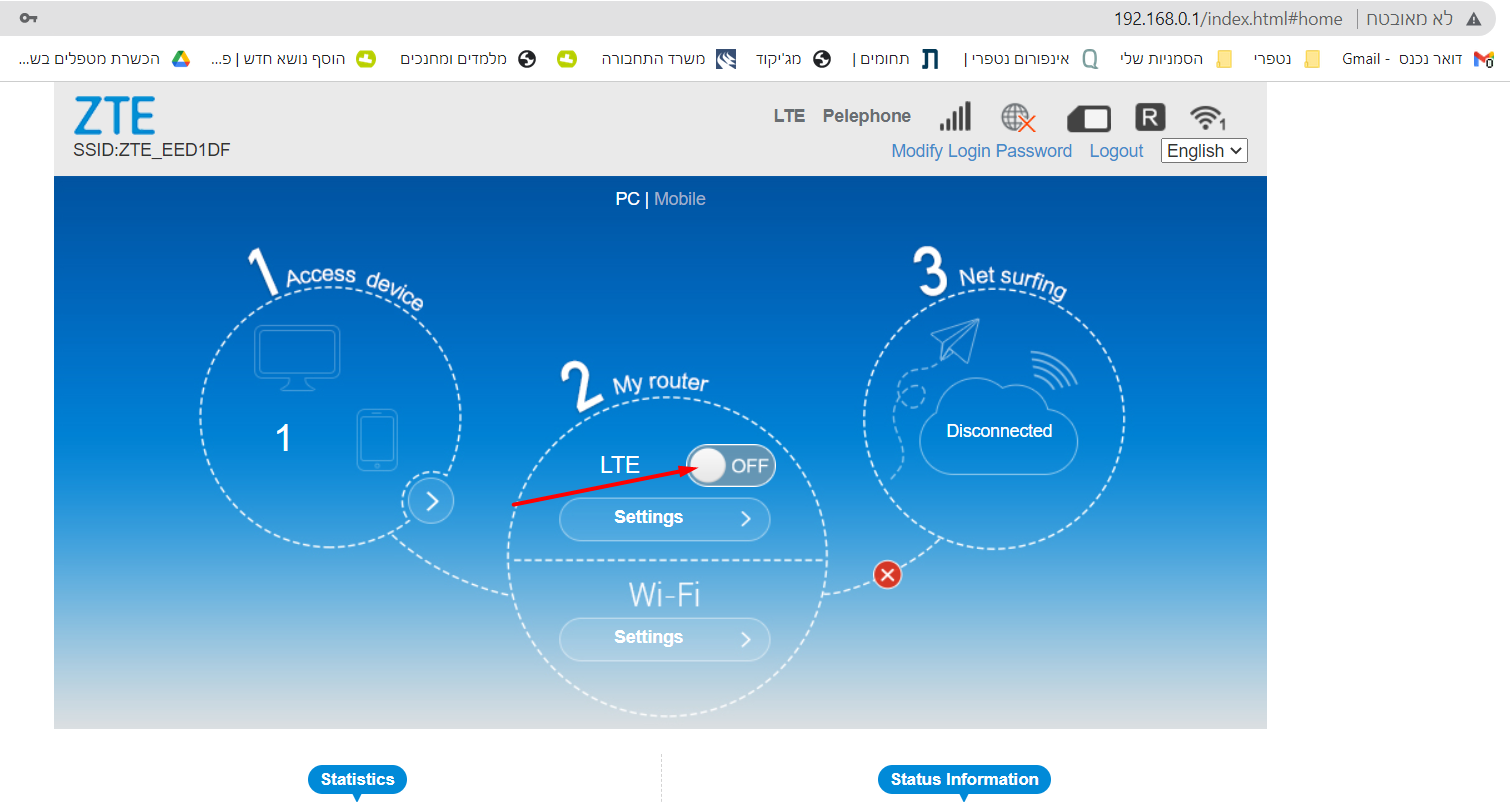1510x802 pixels.
Task: Select the PC view
Action: 627,199
